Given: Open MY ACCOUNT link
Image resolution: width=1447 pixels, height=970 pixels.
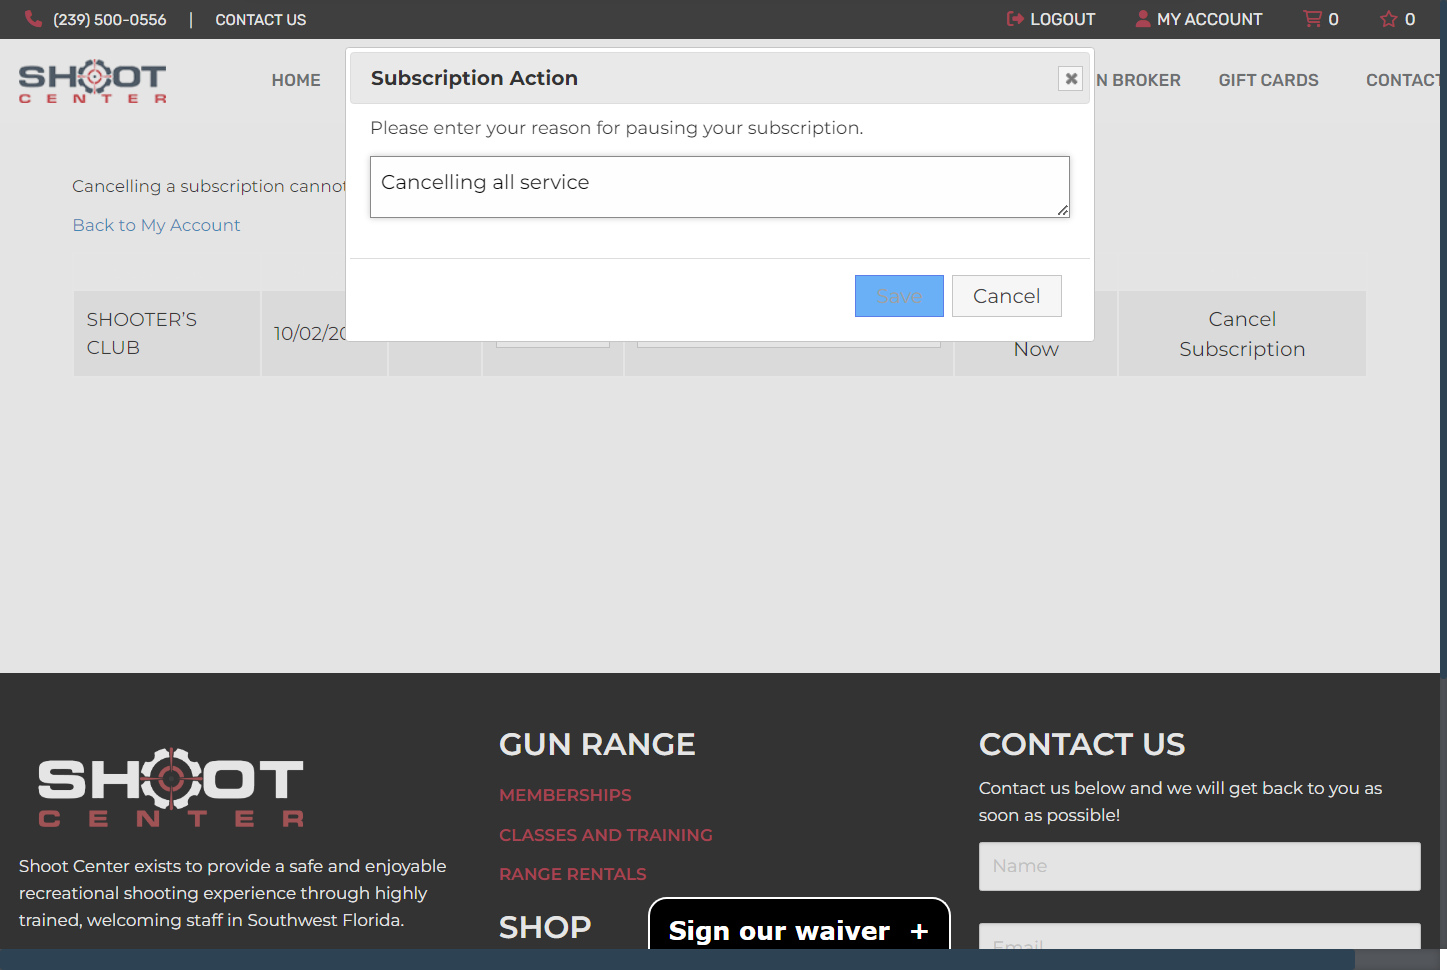Looking at the screenshot, I should click(1209, 19).
